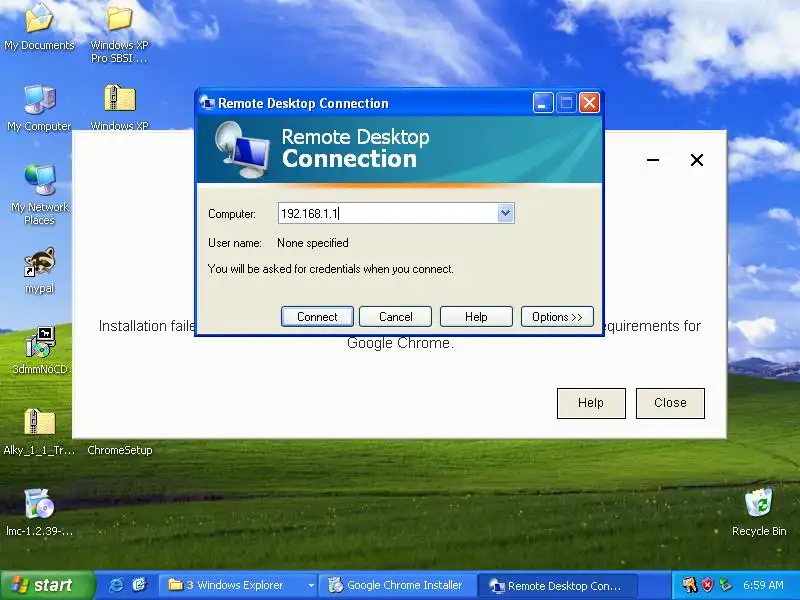Click the green network tray icon

point(724,585)
